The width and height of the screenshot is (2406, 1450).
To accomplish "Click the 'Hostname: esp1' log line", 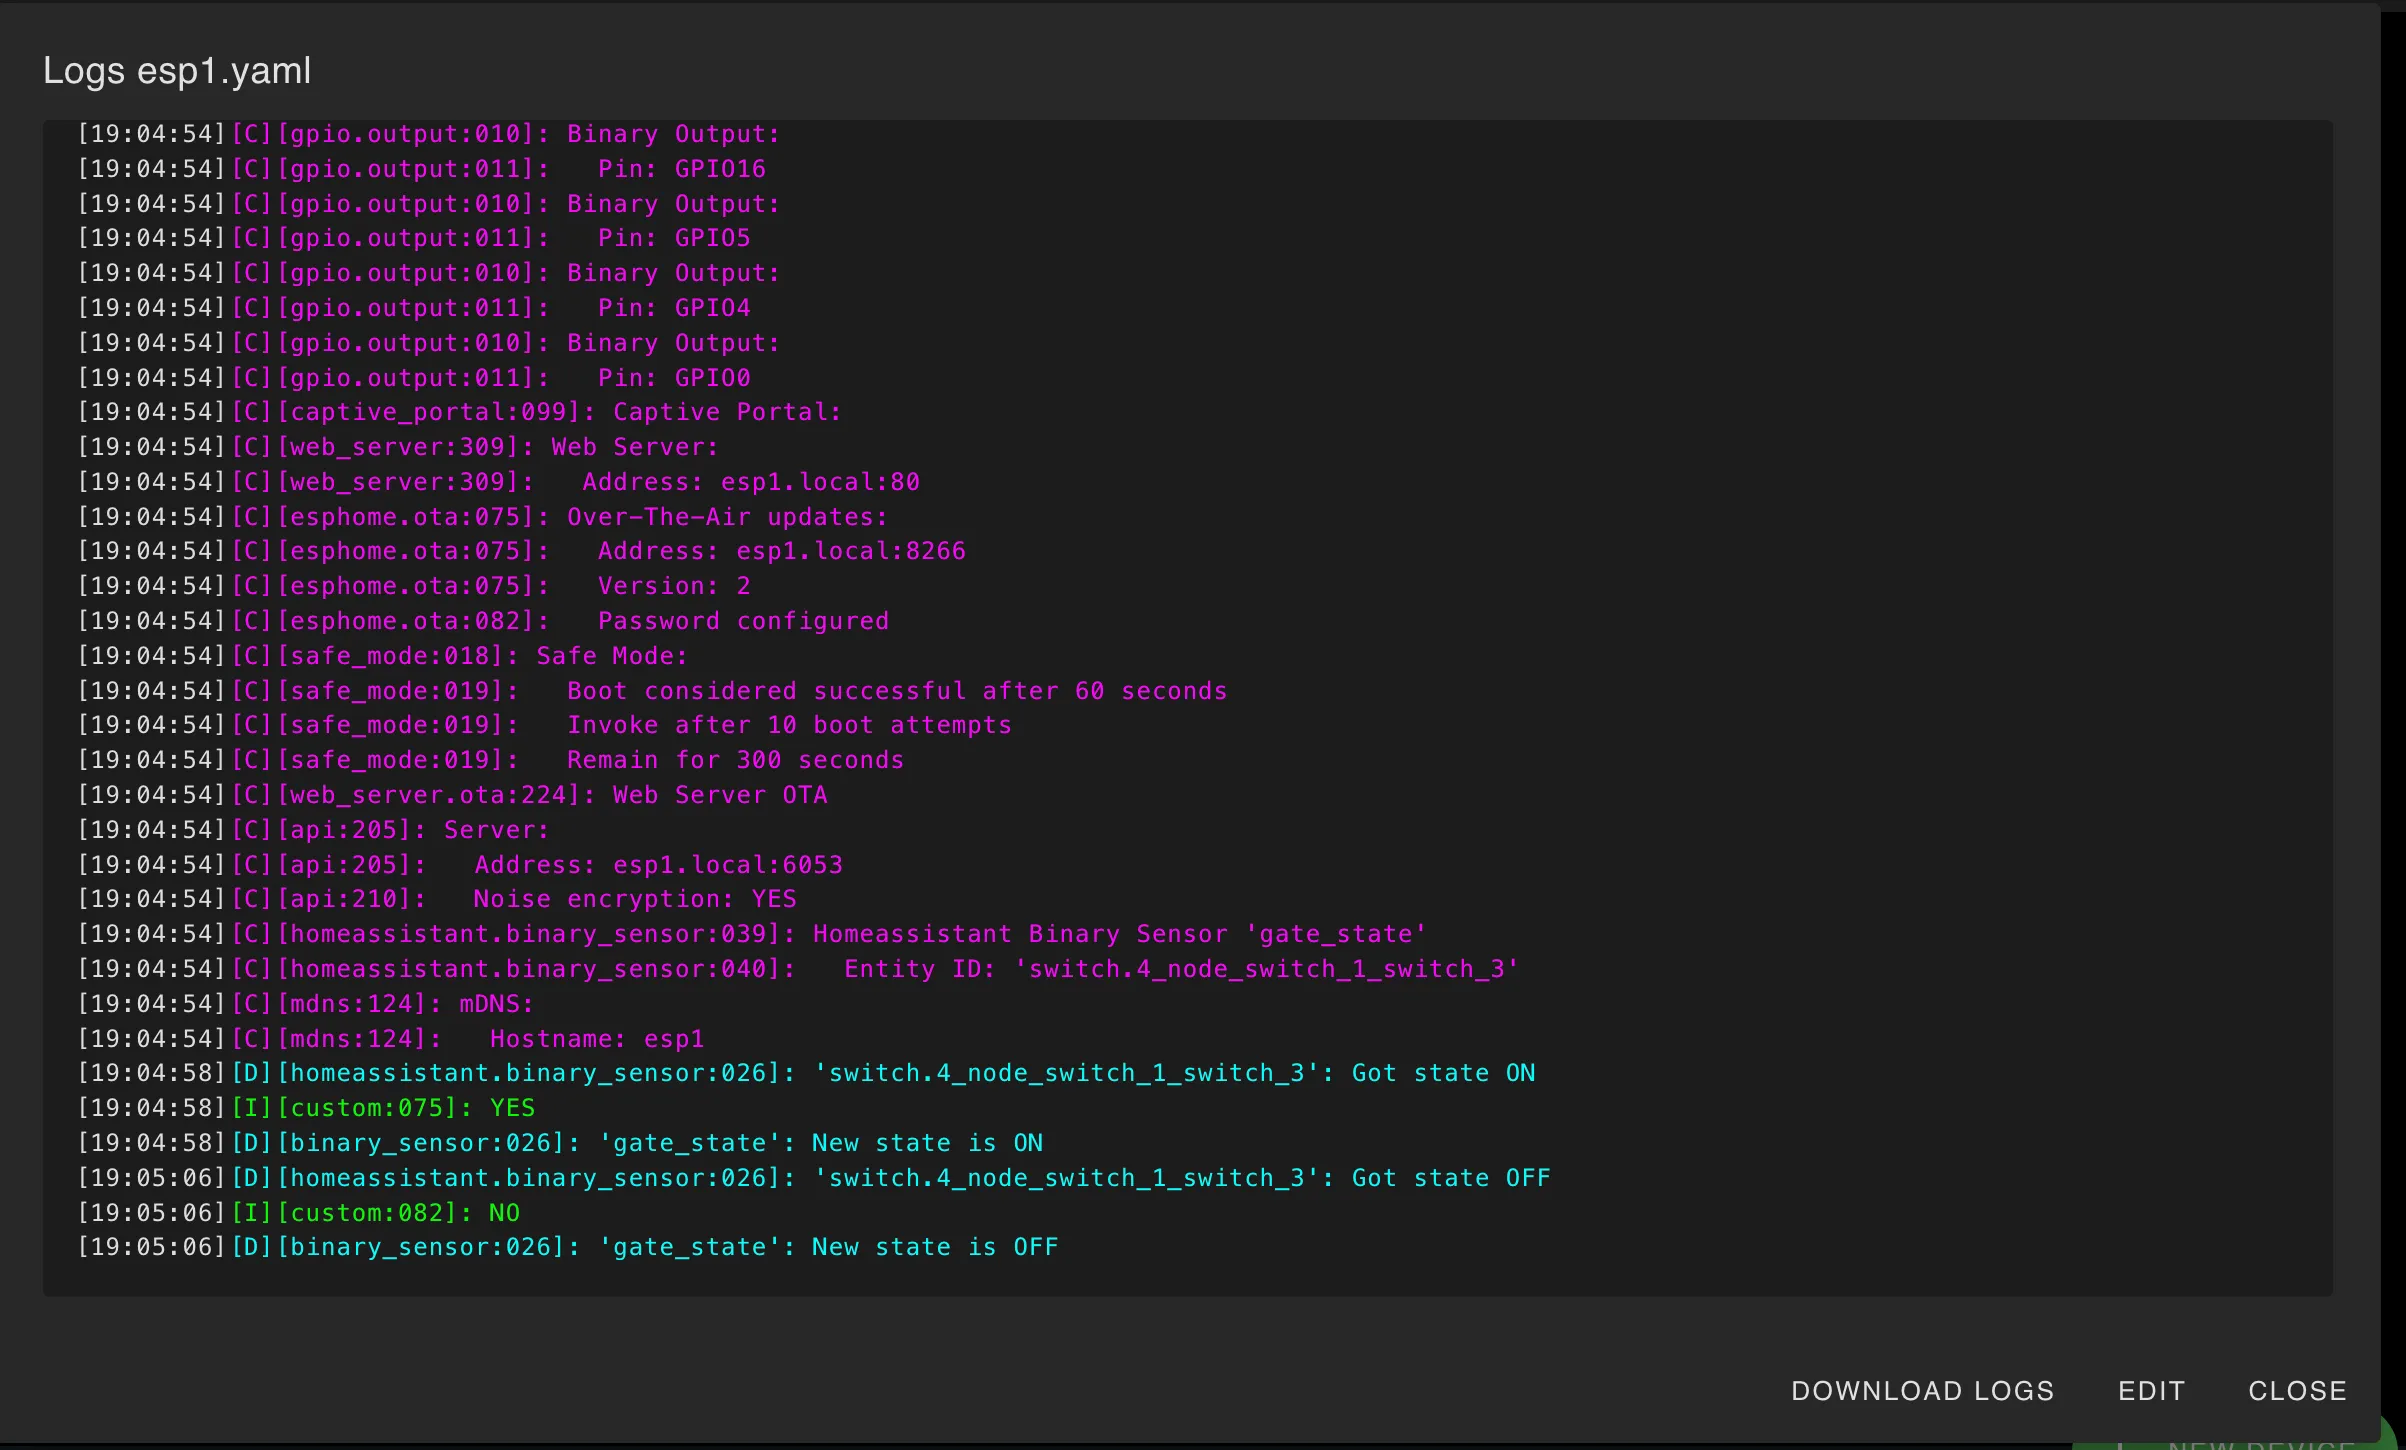I will [x=596, y=1039].
